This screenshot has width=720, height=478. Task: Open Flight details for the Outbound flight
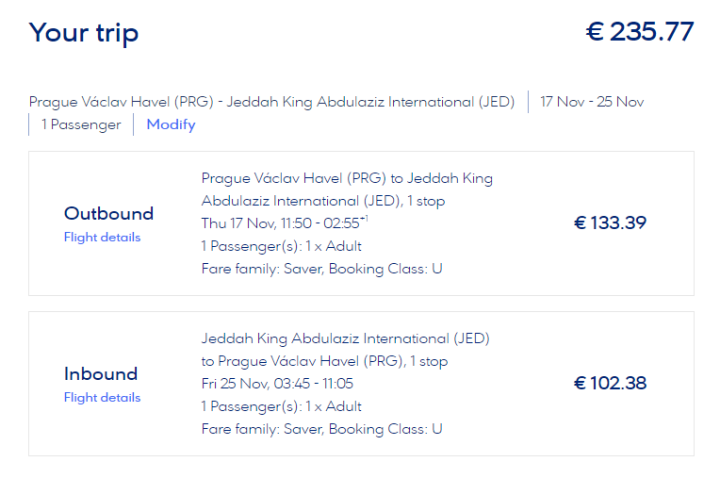pos(102,237)
